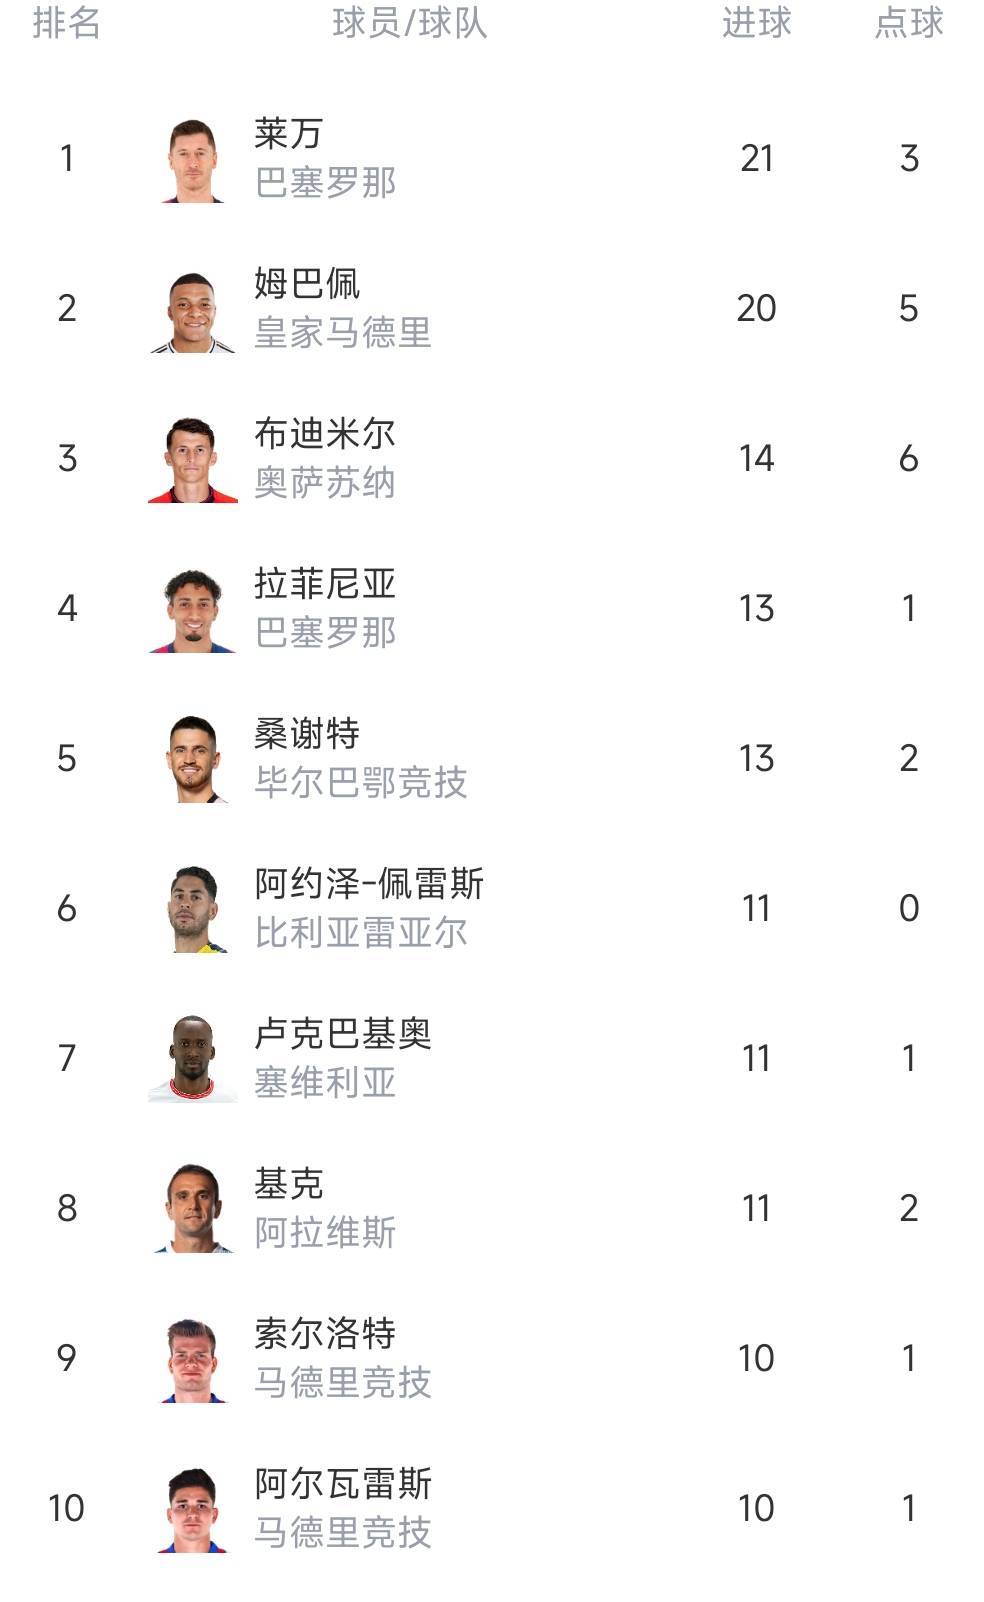Open player name 索尔洛特
The image size is (984, 1602).
tap(325, 1333)
